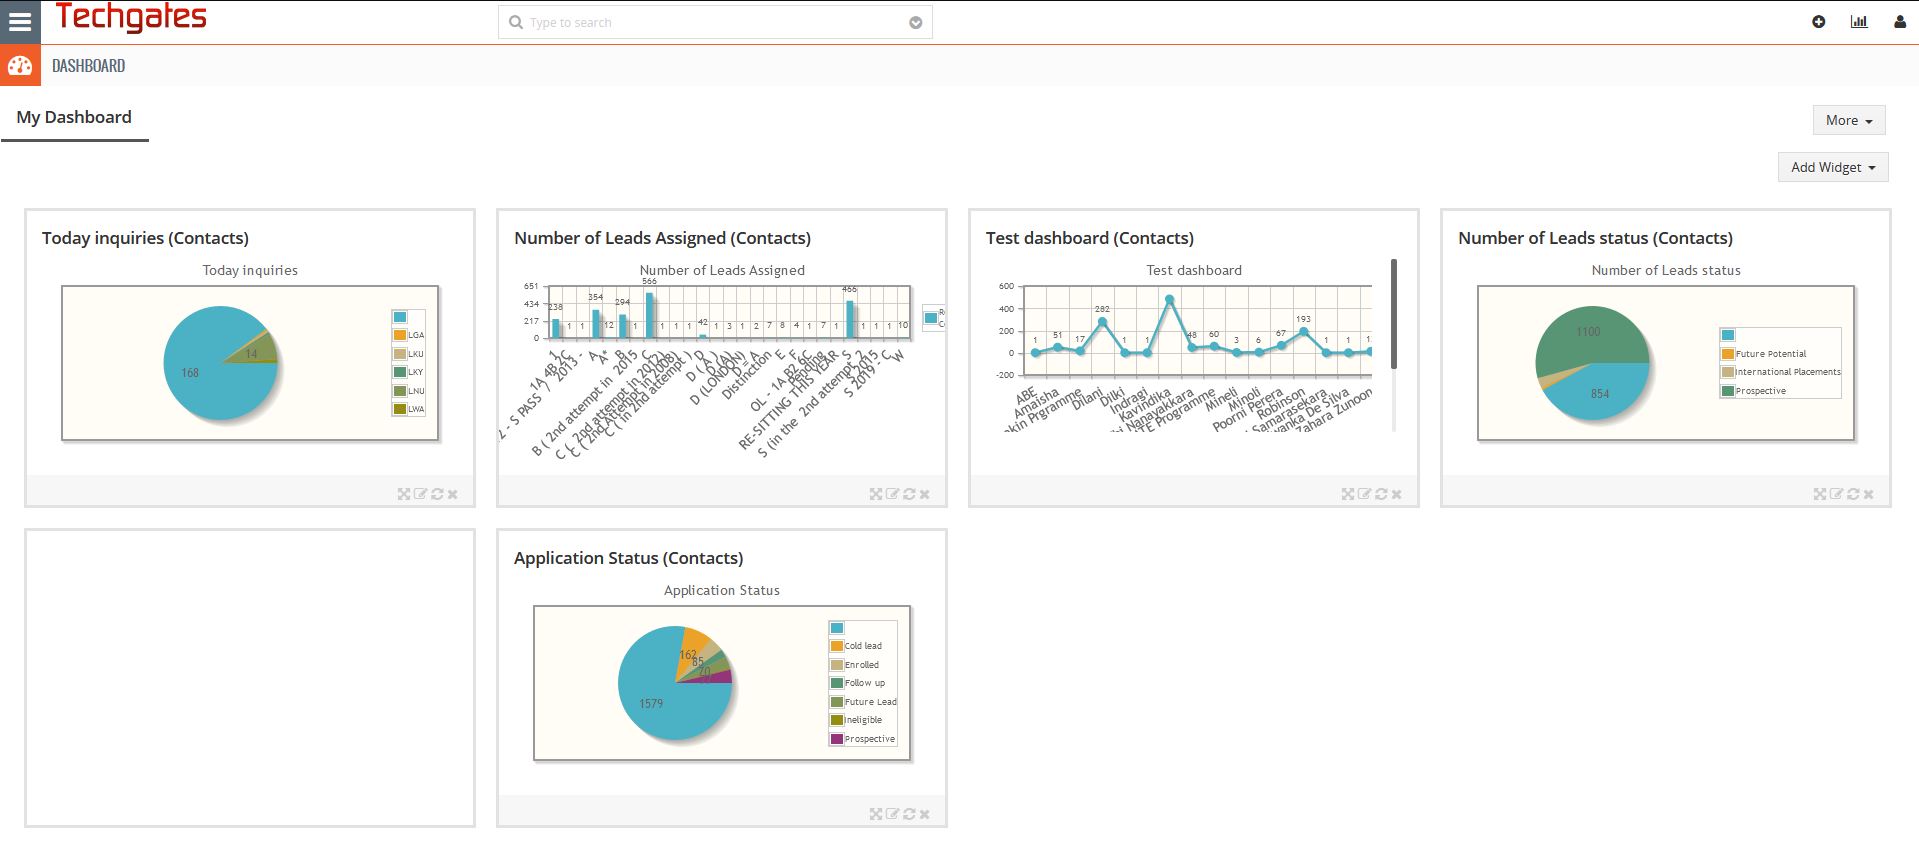
Task: Open the hamburger main menu
Action: (20, 21)
